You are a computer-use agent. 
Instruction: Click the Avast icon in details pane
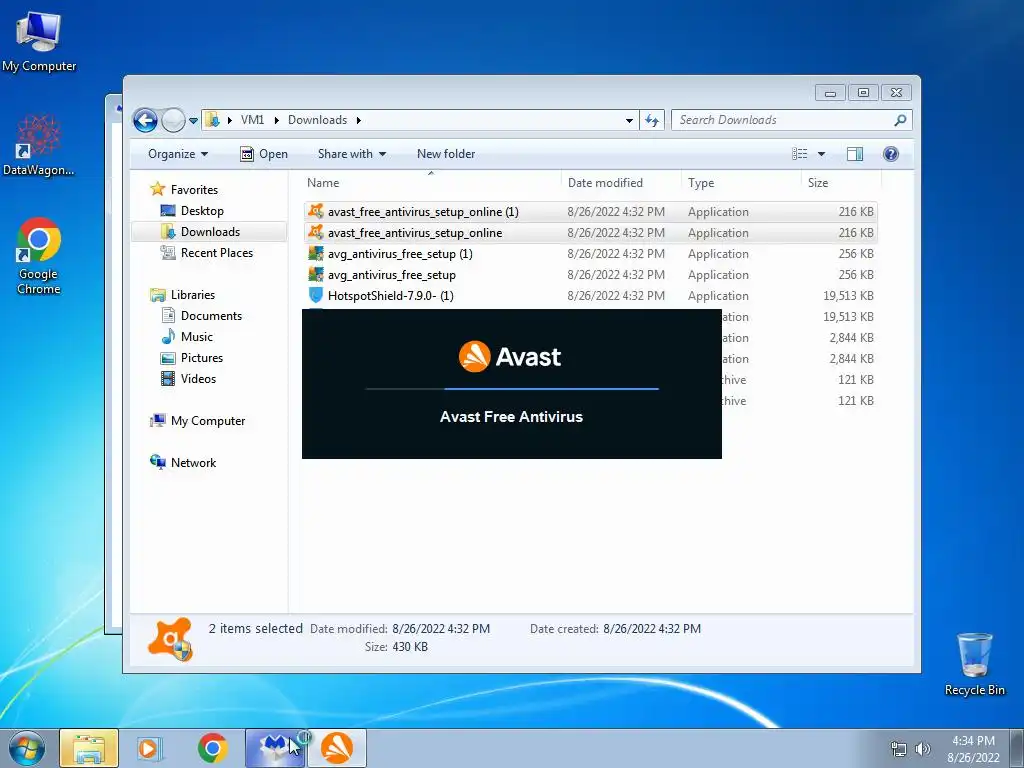(171, 639)
